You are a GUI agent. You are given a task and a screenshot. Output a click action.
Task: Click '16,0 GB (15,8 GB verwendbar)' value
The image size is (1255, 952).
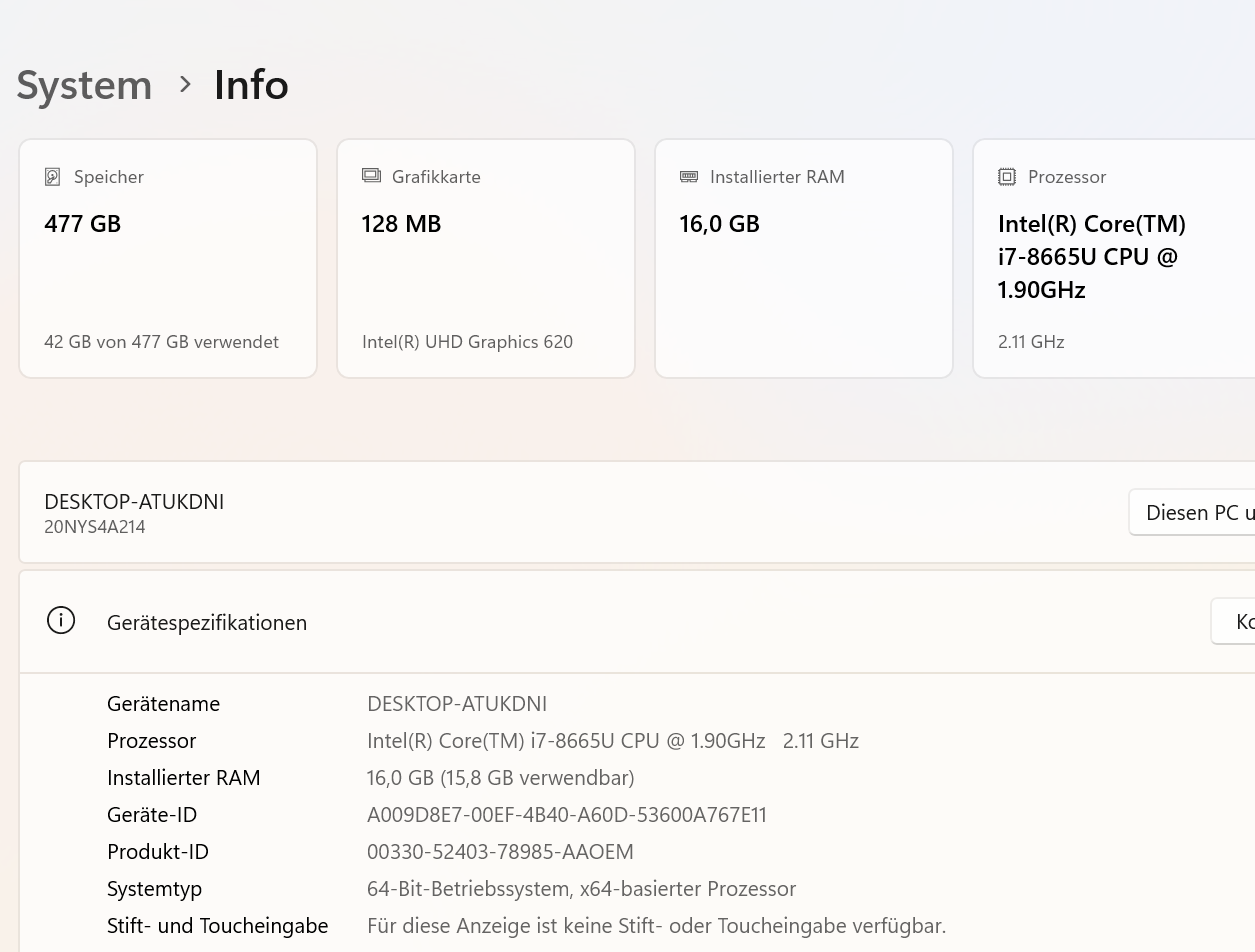click(501, 778)
